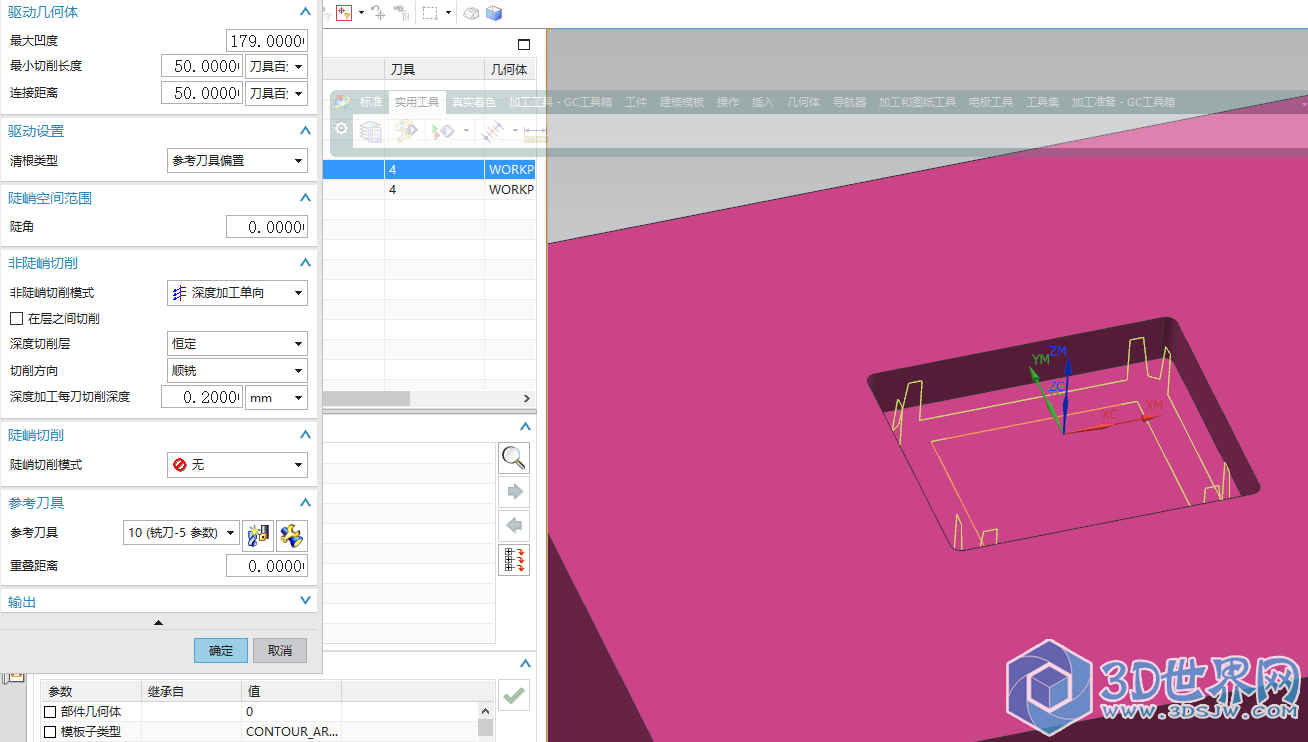Collapse the 陡峭空间范围 section
1308x742 pixels.
coord(305,198)
